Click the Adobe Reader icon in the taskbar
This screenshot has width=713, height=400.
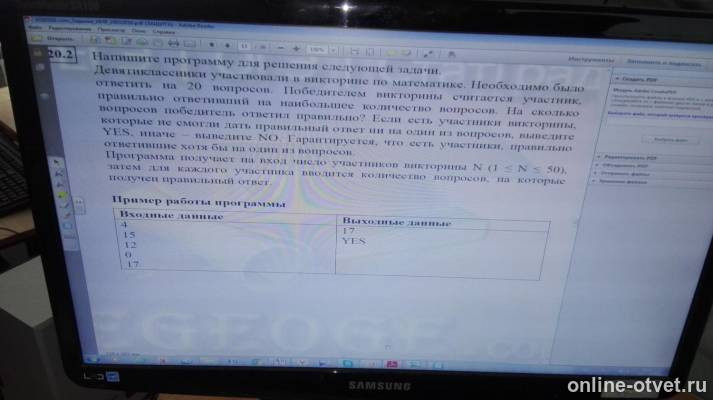coord(392,365)
